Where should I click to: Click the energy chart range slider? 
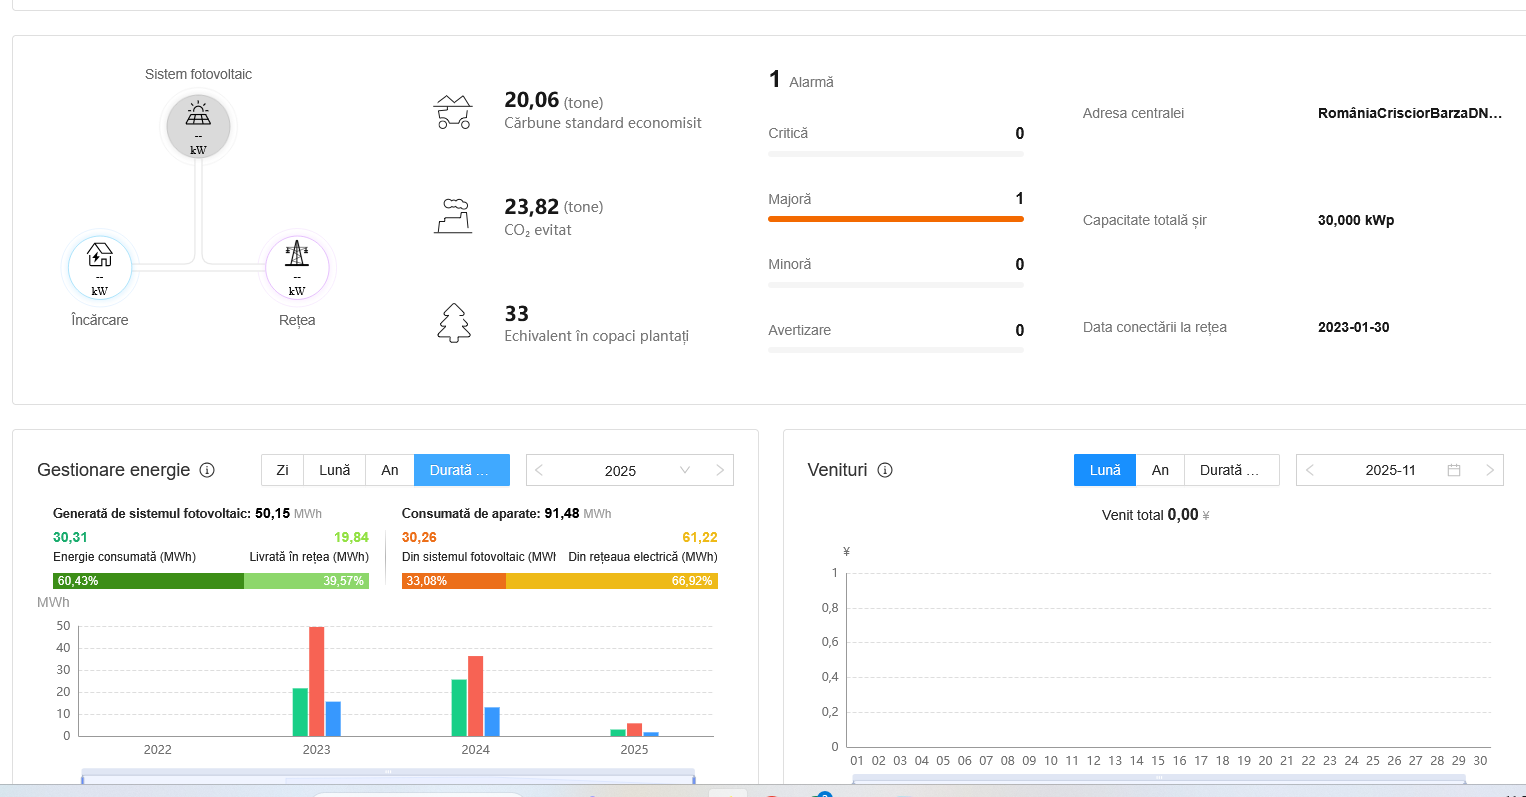tap(388, 776)
